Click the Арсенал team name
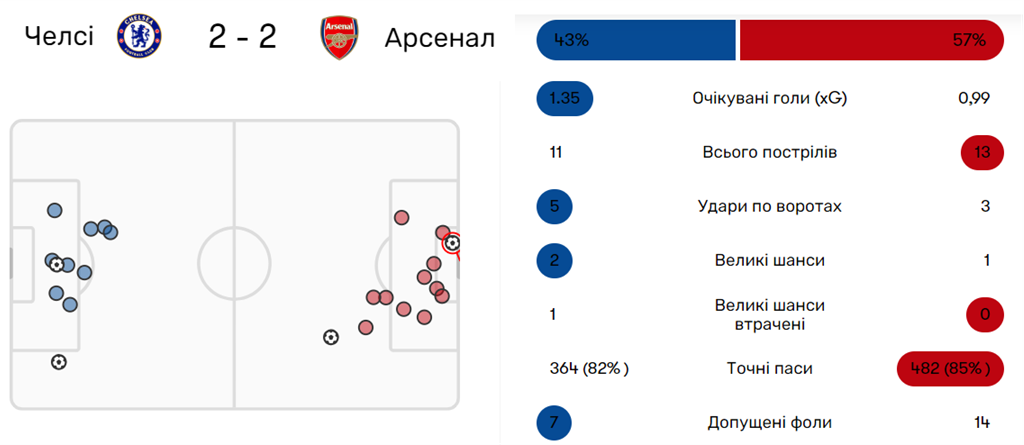 440,39
